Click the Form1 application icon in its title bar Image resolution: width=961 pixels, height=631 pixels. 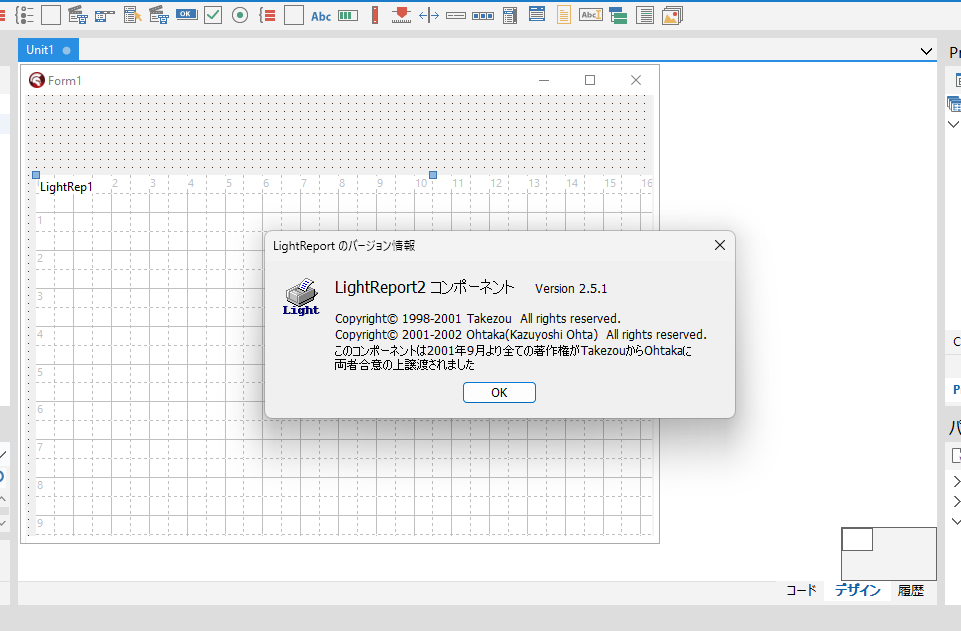[37, 80]
